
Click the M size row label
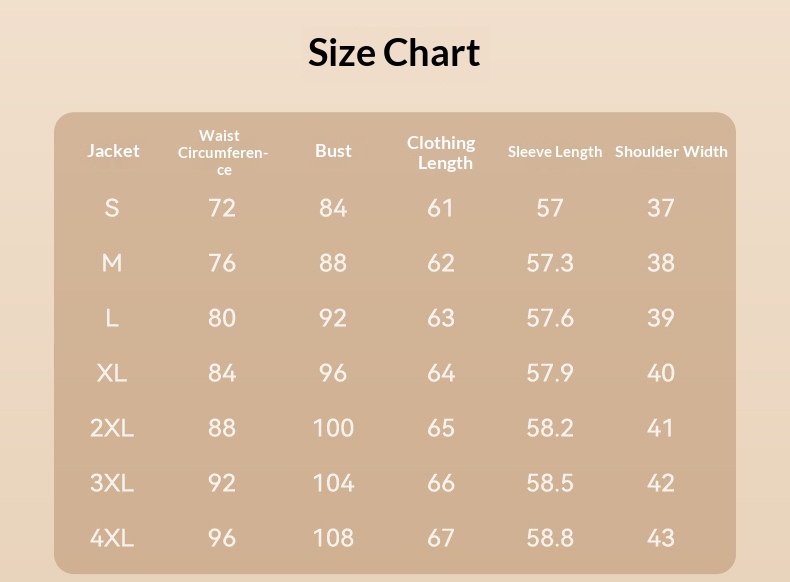pos(112,263)
